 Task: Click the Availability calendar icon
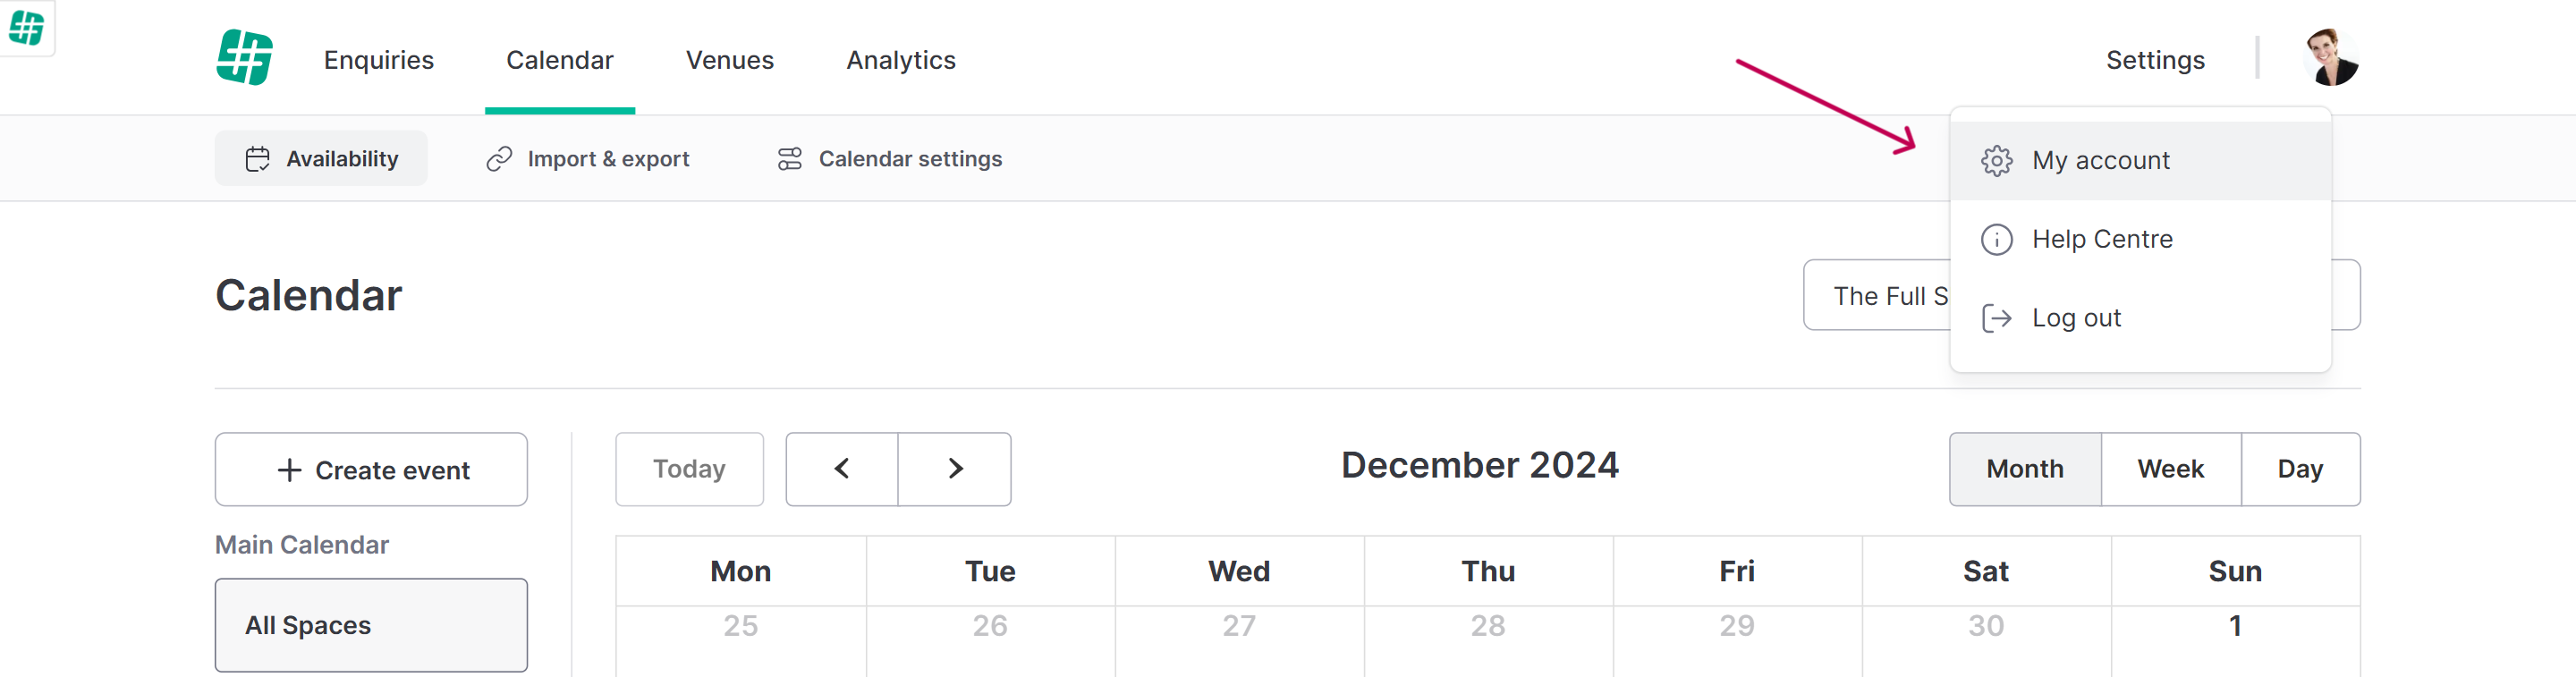tap(258, 159)
